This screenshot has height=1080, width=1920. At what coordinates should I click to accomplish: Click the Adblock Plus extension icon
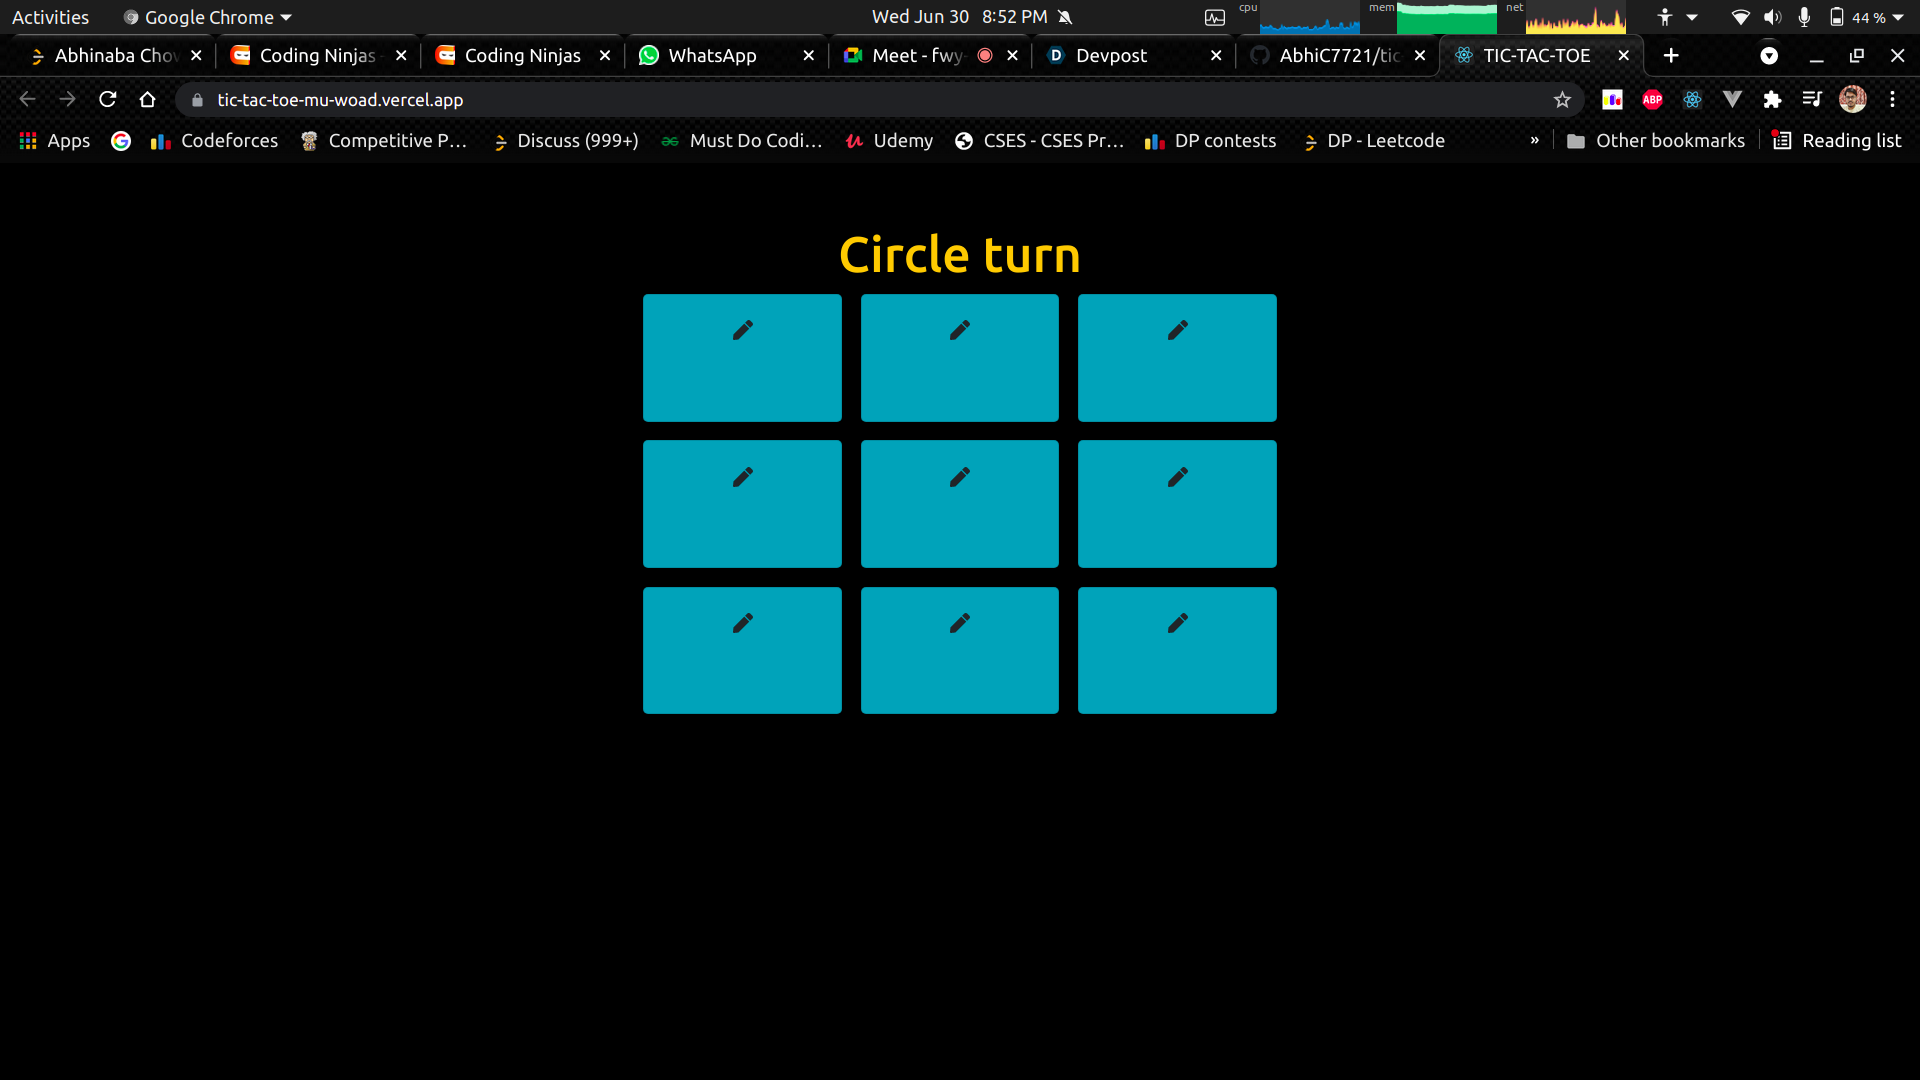click(x=1652, y=99)
